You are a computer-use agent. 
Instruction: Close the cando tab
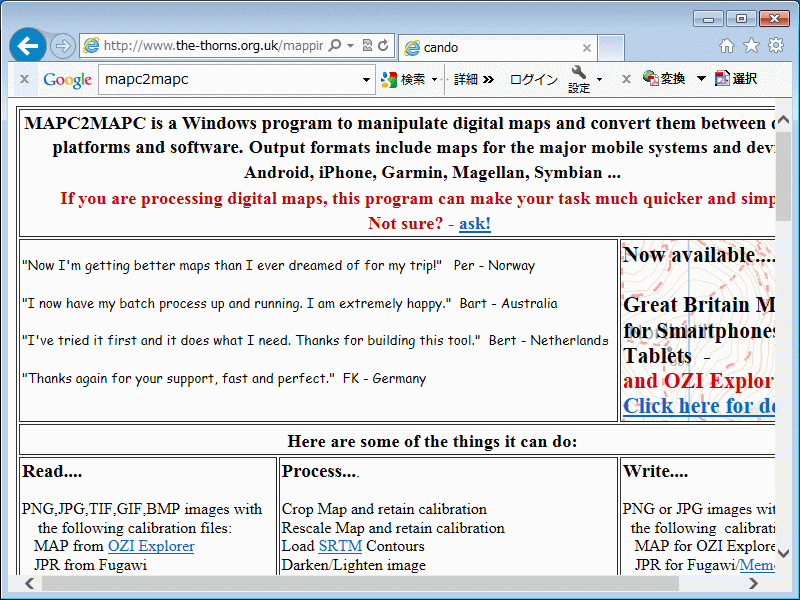[x=587, y=48]
